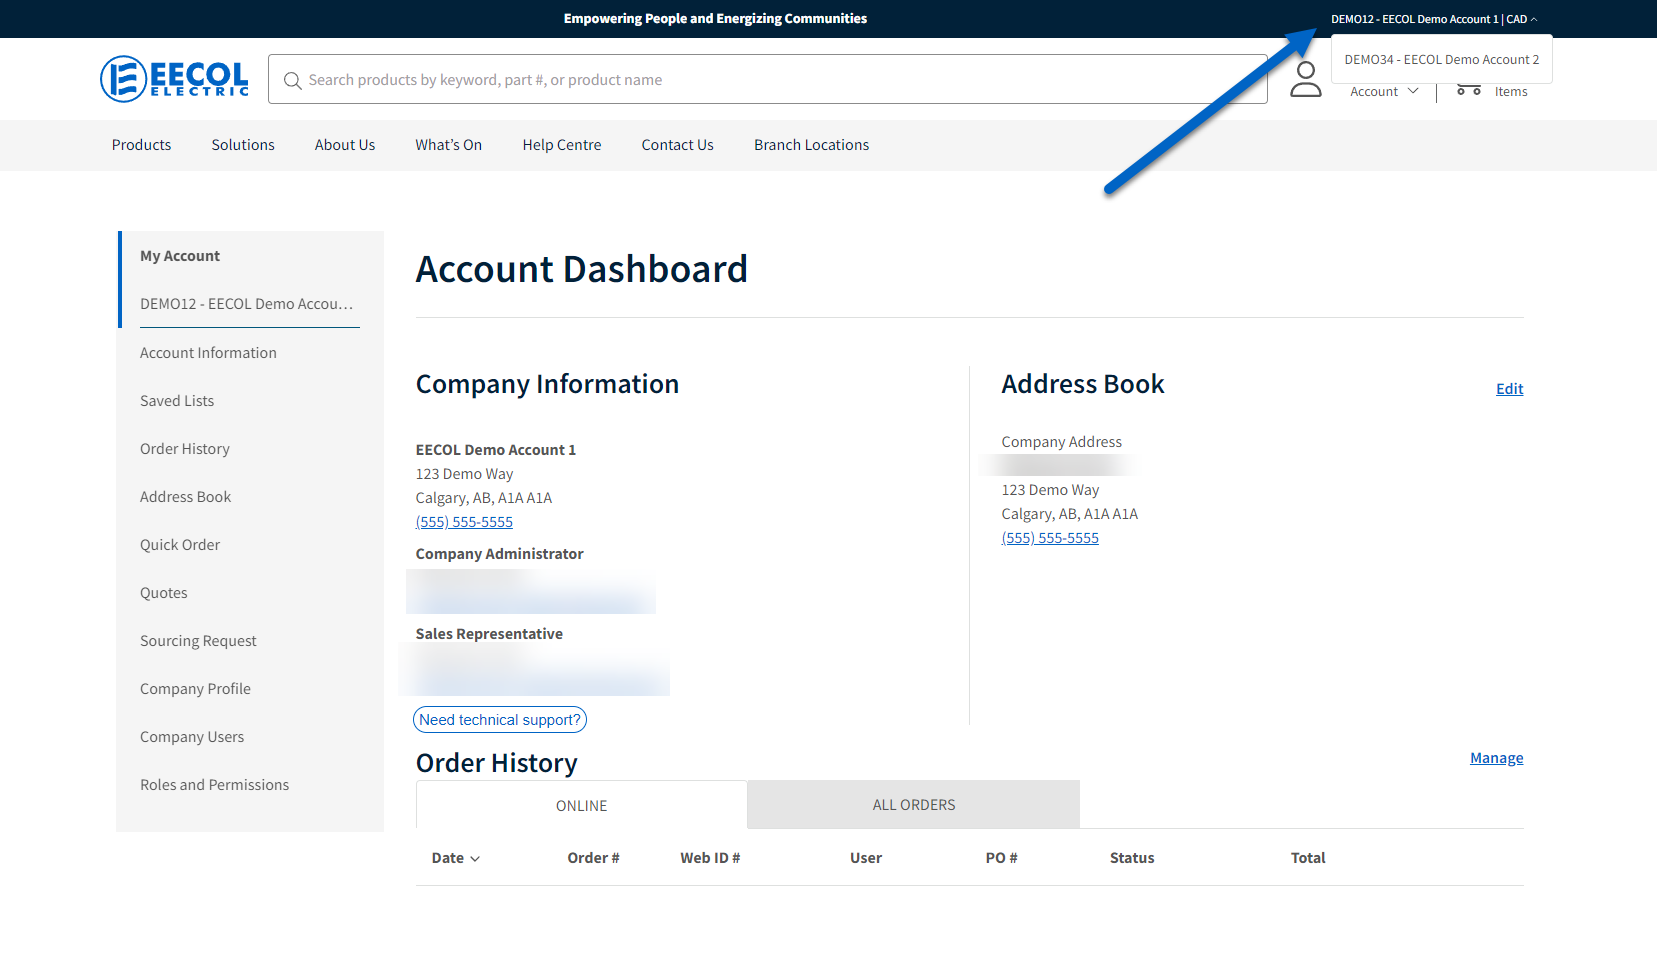Edit the Address Book
This screenshot has height=980, width=1657.
[x=1509, y=389]
